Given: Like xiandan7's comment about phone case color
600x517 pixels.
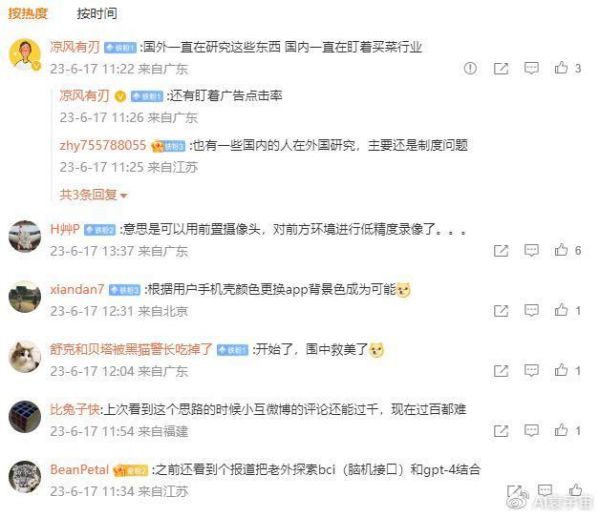Looking at the screenshot, I should pyautogui.click(x=561, y=310).
